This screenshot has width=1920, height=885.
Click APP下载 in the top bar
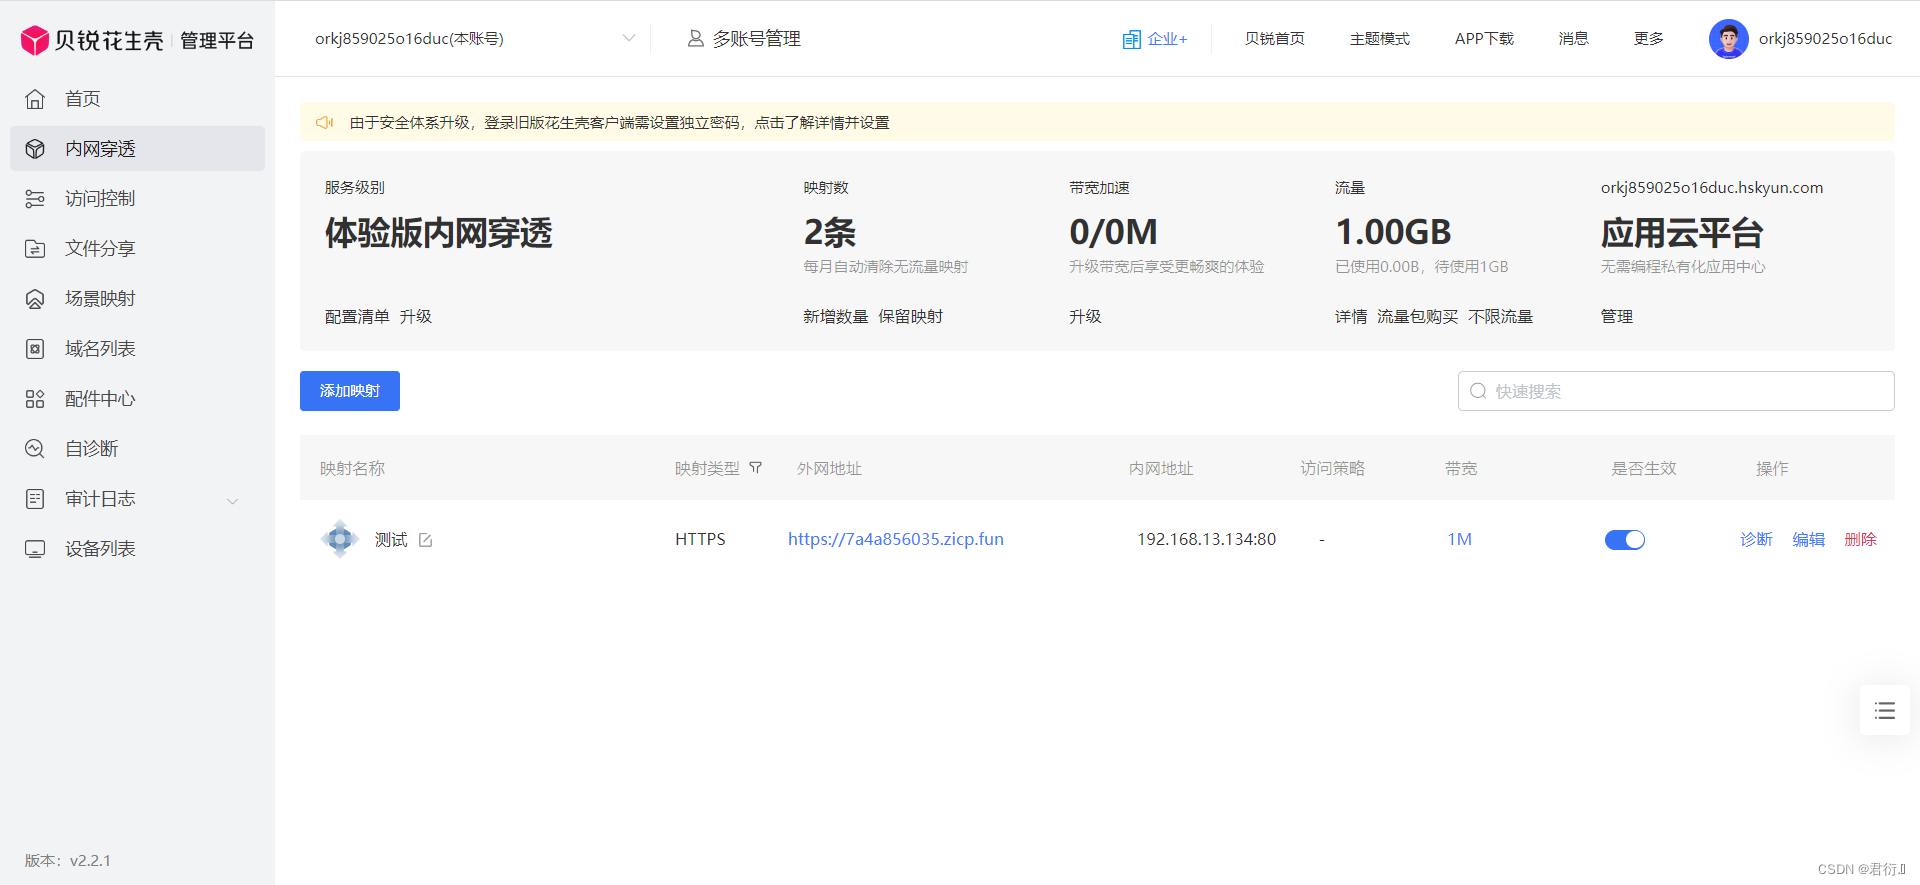click(1484, 39)
